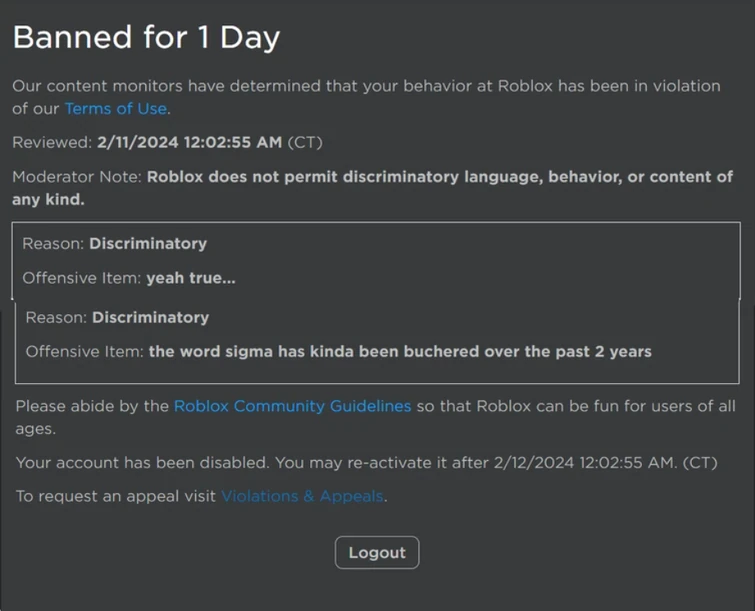Select the first 'Discriminatory' reason text
The image size is (755, 611).
(148, 243)
